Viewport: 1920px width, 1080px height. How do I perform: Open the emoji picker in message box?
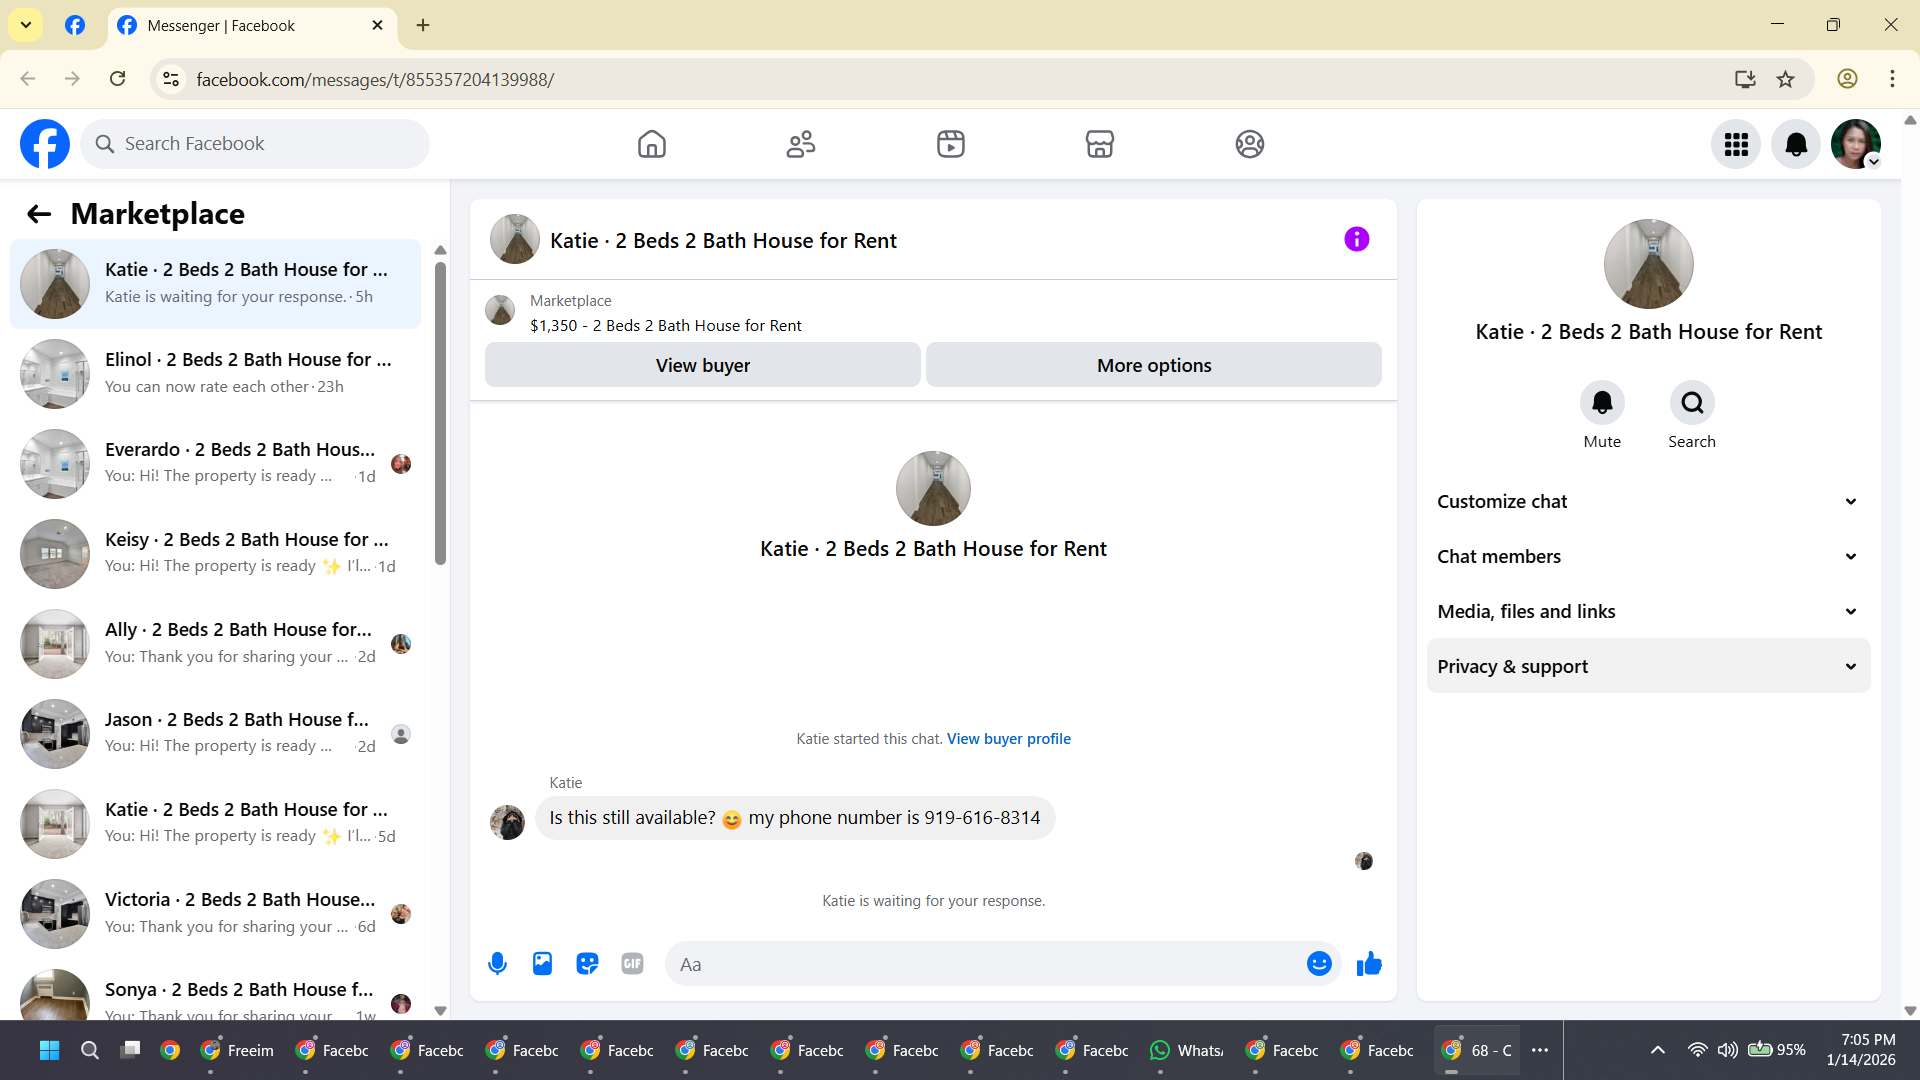tap(1319, 964)
